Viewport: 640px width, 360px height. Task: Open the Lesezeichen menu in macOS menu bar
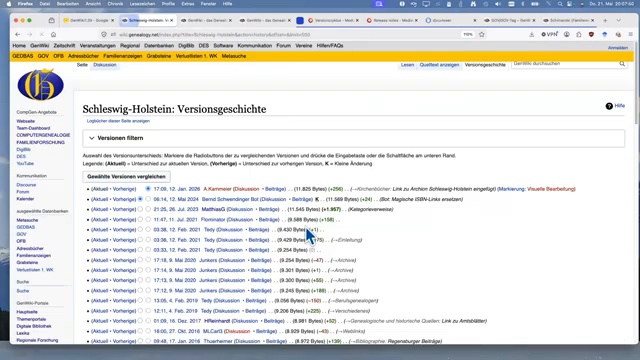[142, 4]
